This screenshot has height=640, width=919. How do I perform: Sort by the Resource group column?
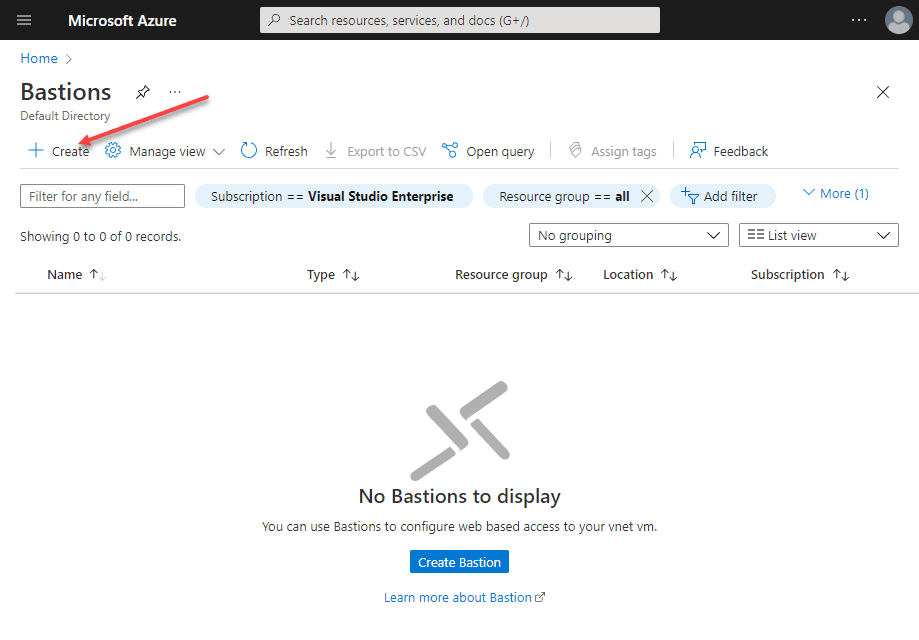pyautogui.click(x=513, y=275)
